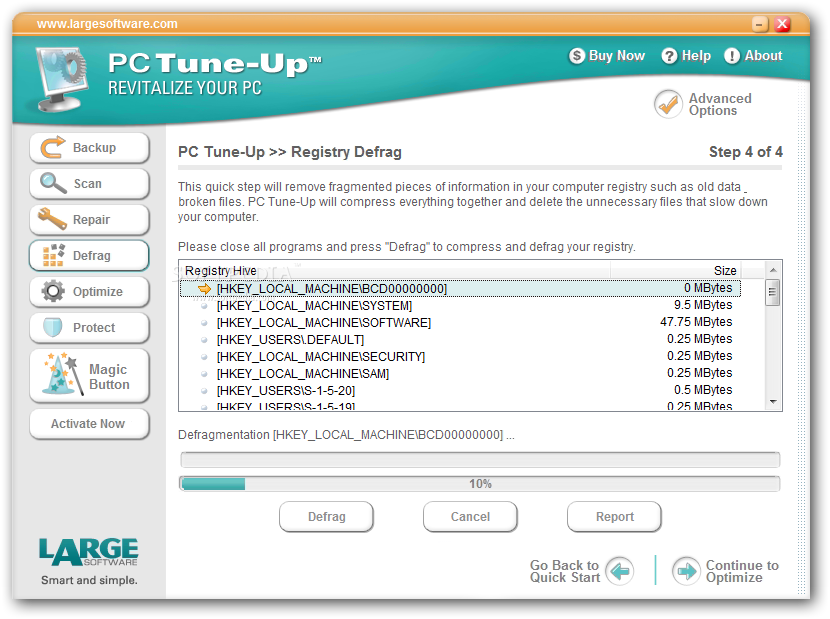This screenshot has height=619, width=830.
Task: Click the Advanced Options checkmark icon
Action: (x=668, y=104)
